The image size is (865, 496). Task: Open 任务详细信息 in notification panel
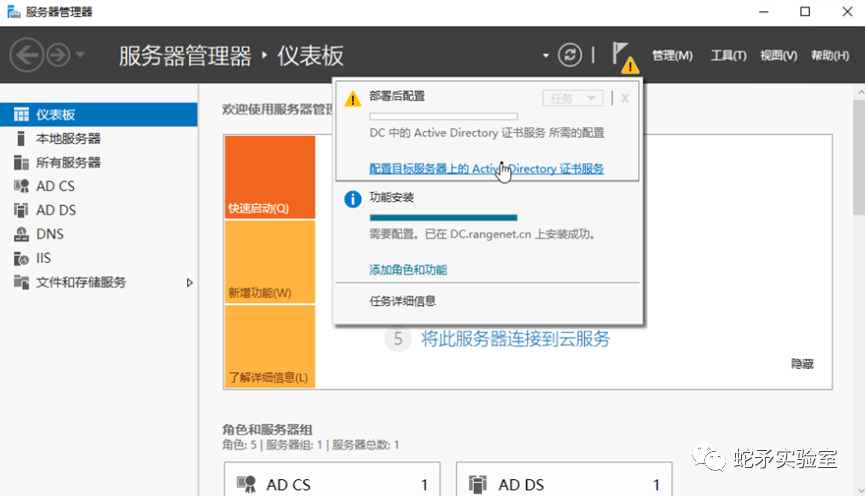coord(402,301)
